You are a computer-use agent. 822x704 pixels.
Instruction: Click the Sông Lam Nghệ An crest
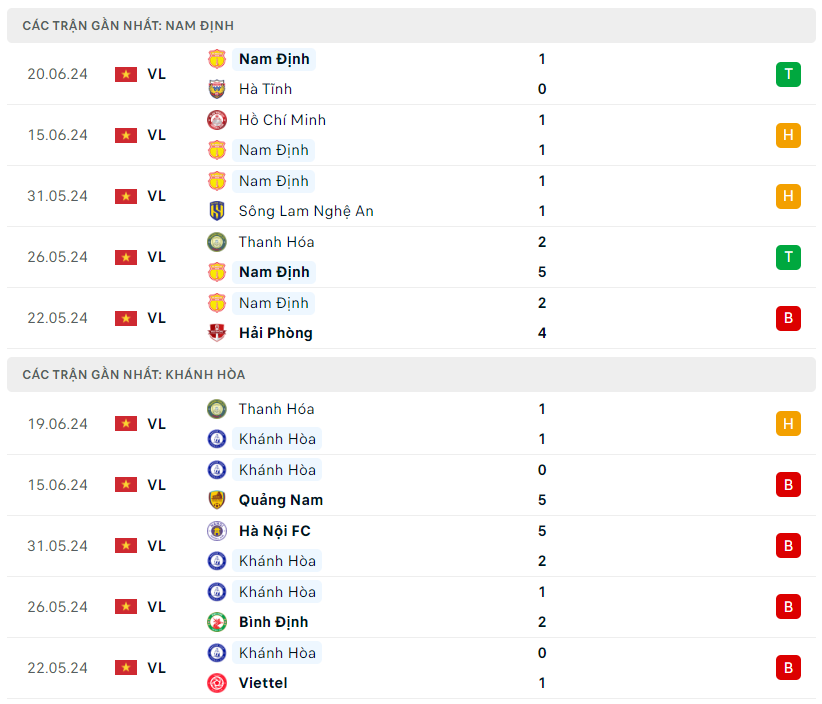click(x=217, y=211)
